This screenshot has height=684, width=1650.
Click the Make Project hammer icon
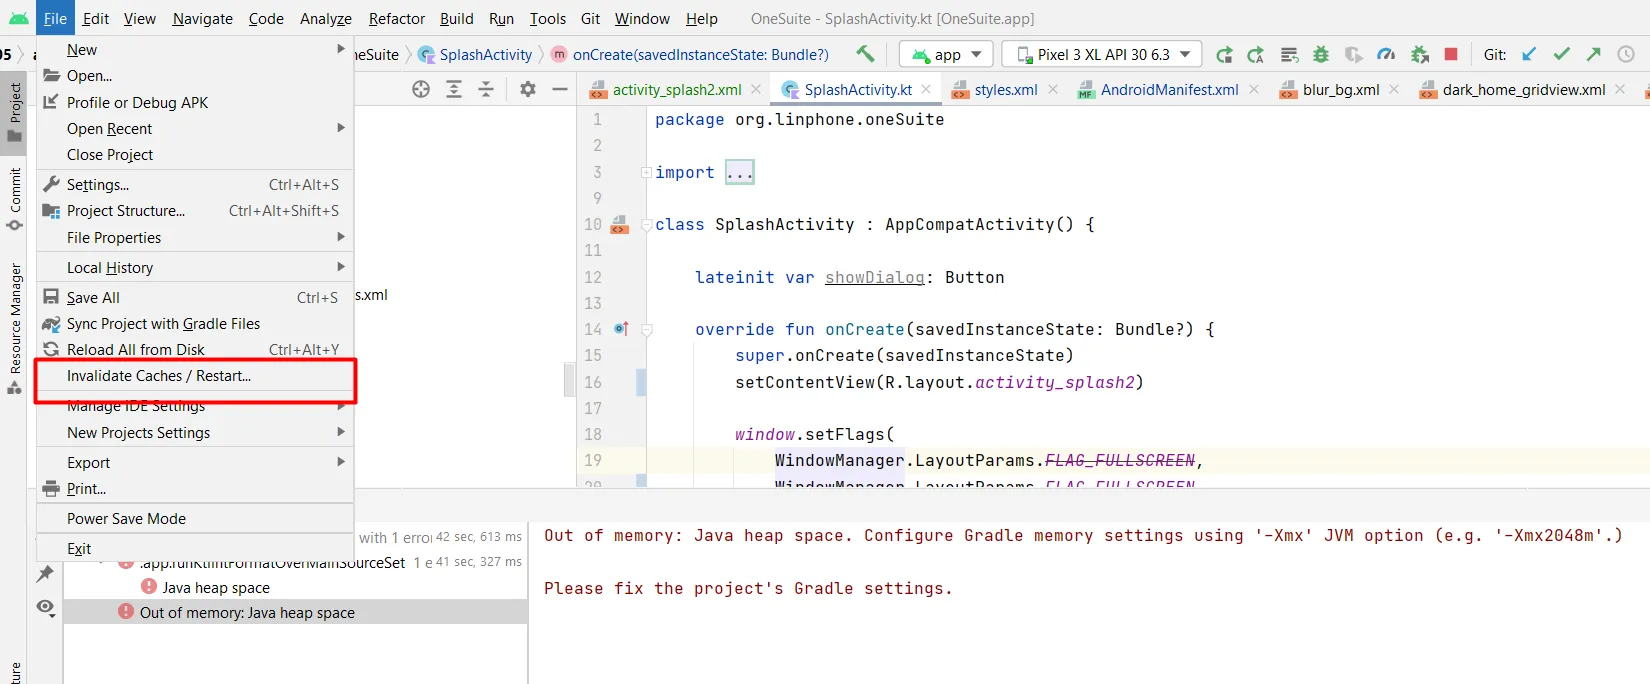(865, 54)
